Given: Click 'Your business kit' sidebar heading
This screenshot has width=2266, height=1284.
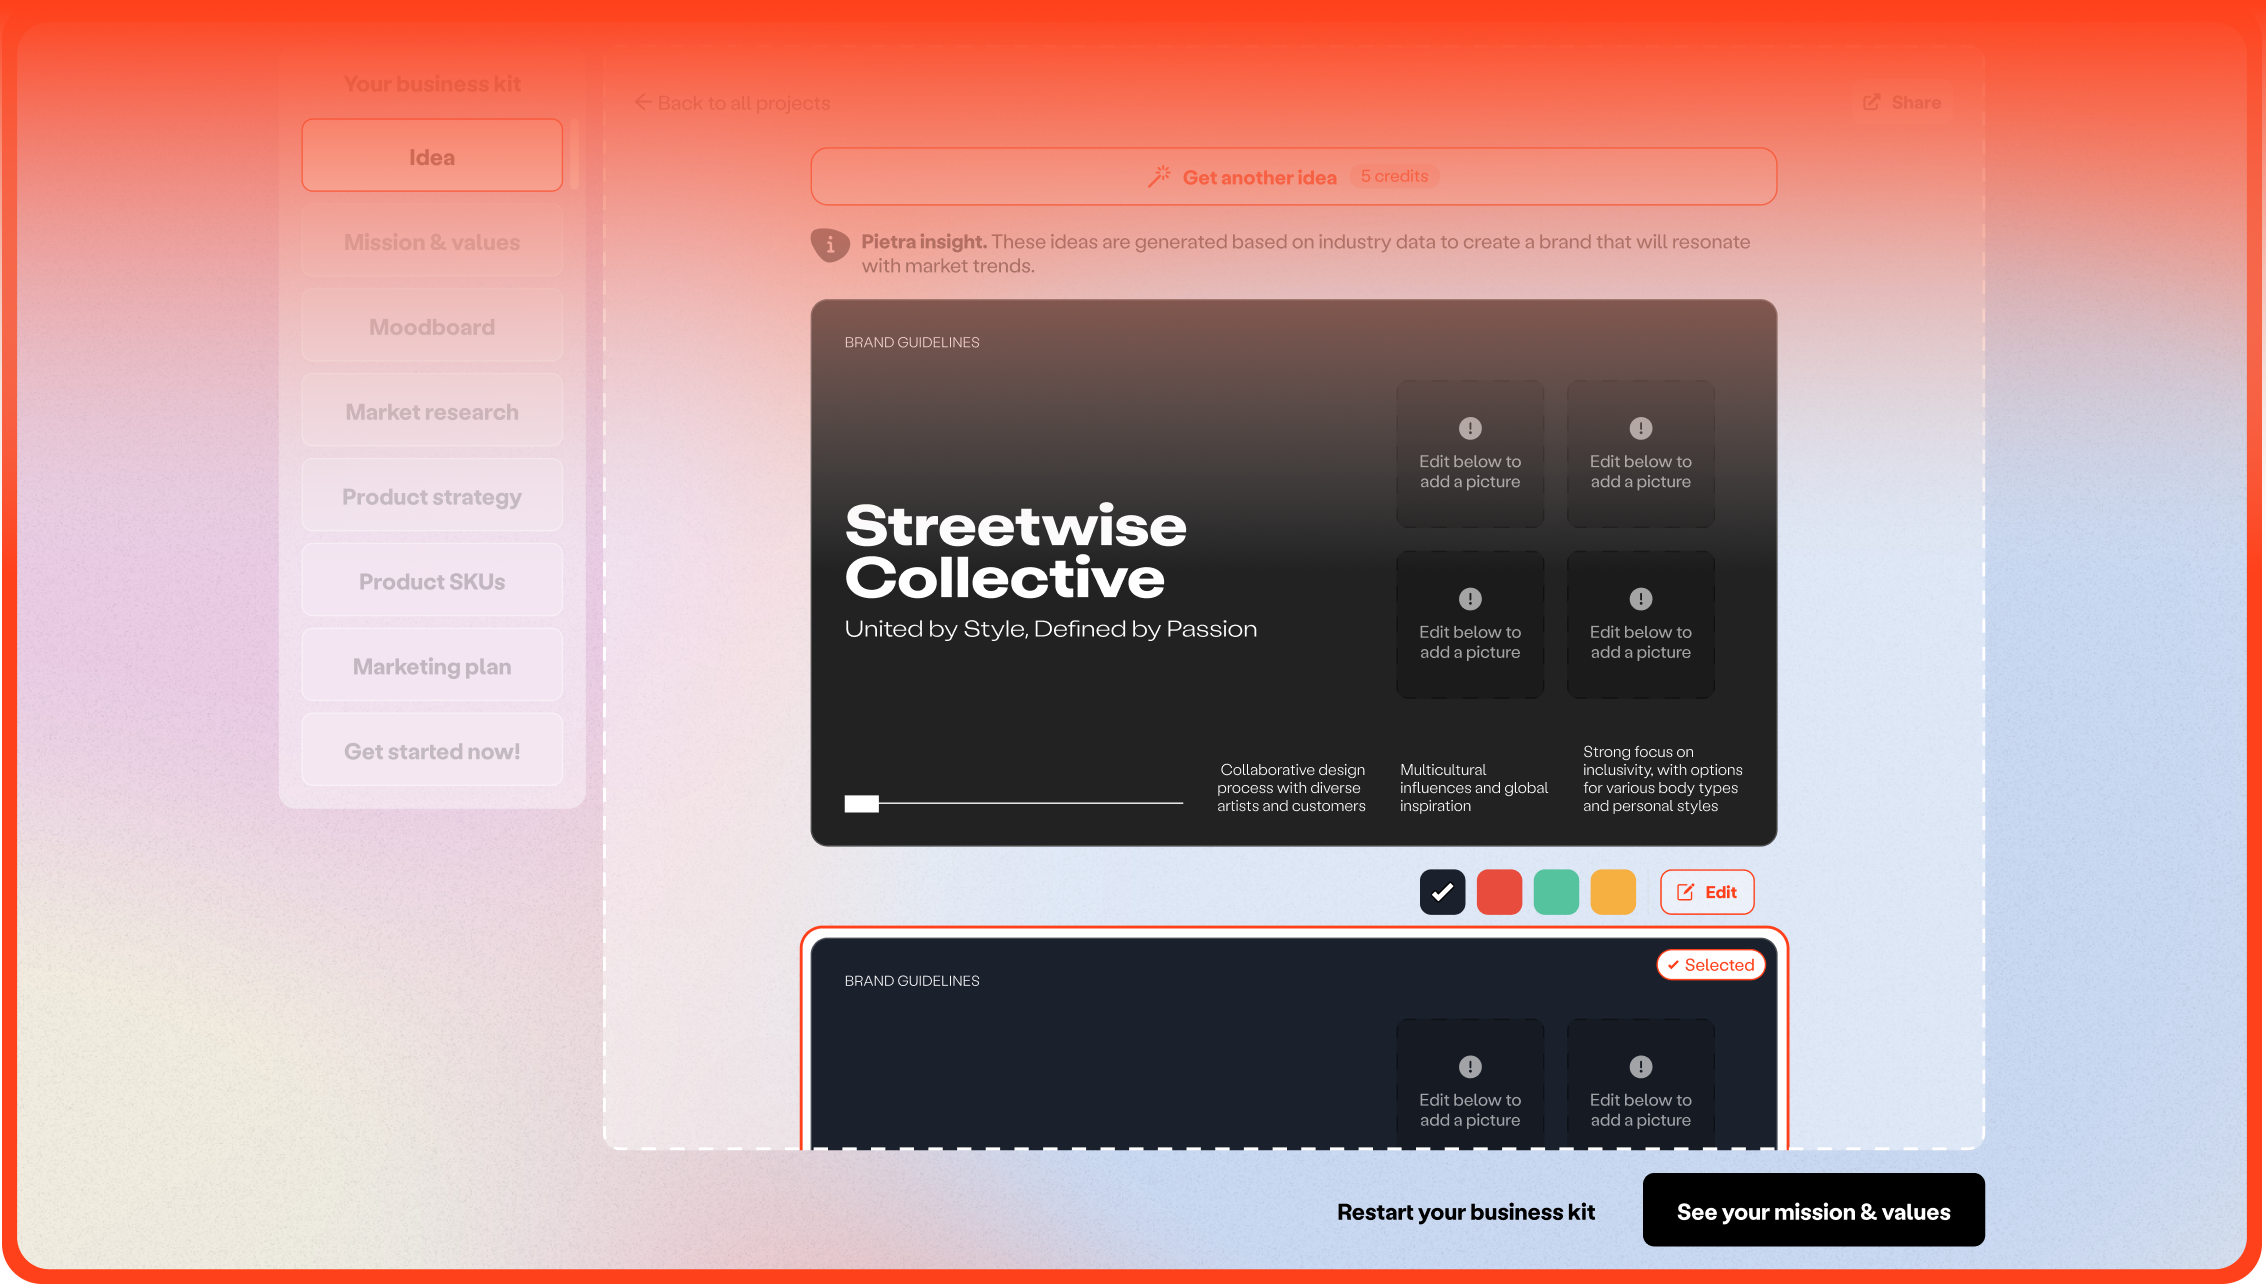Looking at the screenshot, I should (x=432, y=84).
